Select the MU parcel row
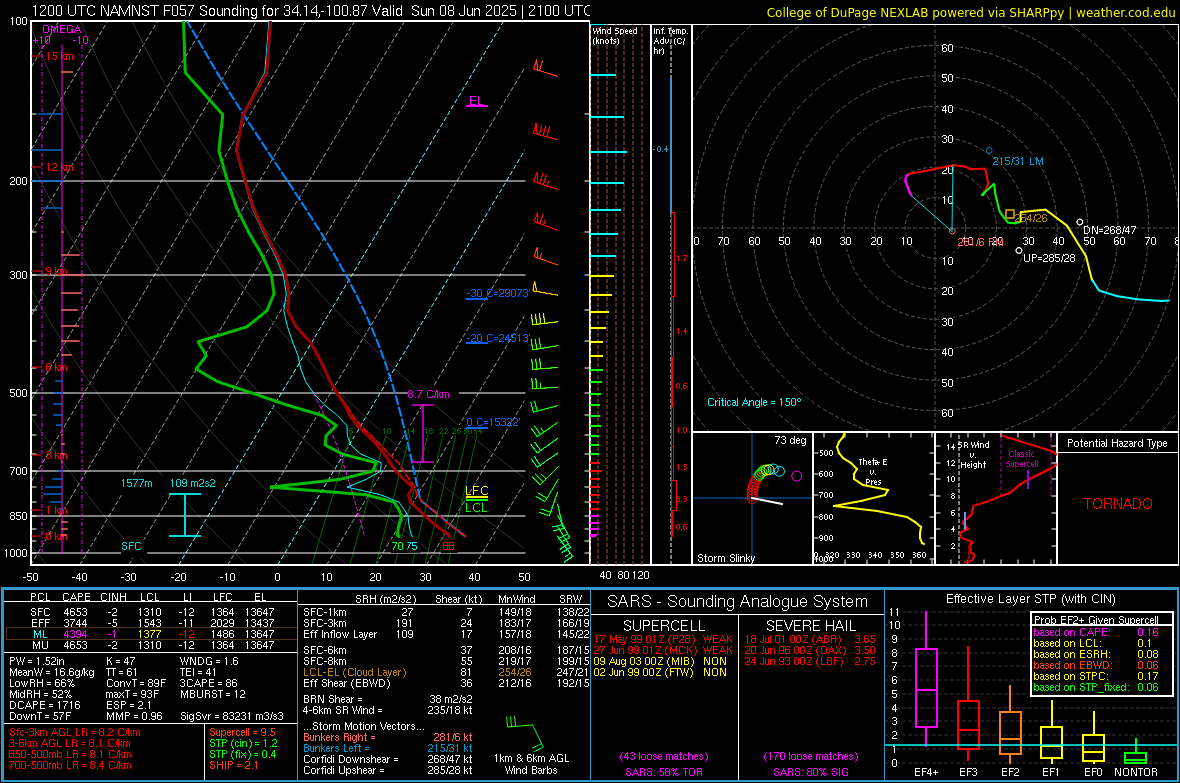1180x783 pixels. point(151,645)
